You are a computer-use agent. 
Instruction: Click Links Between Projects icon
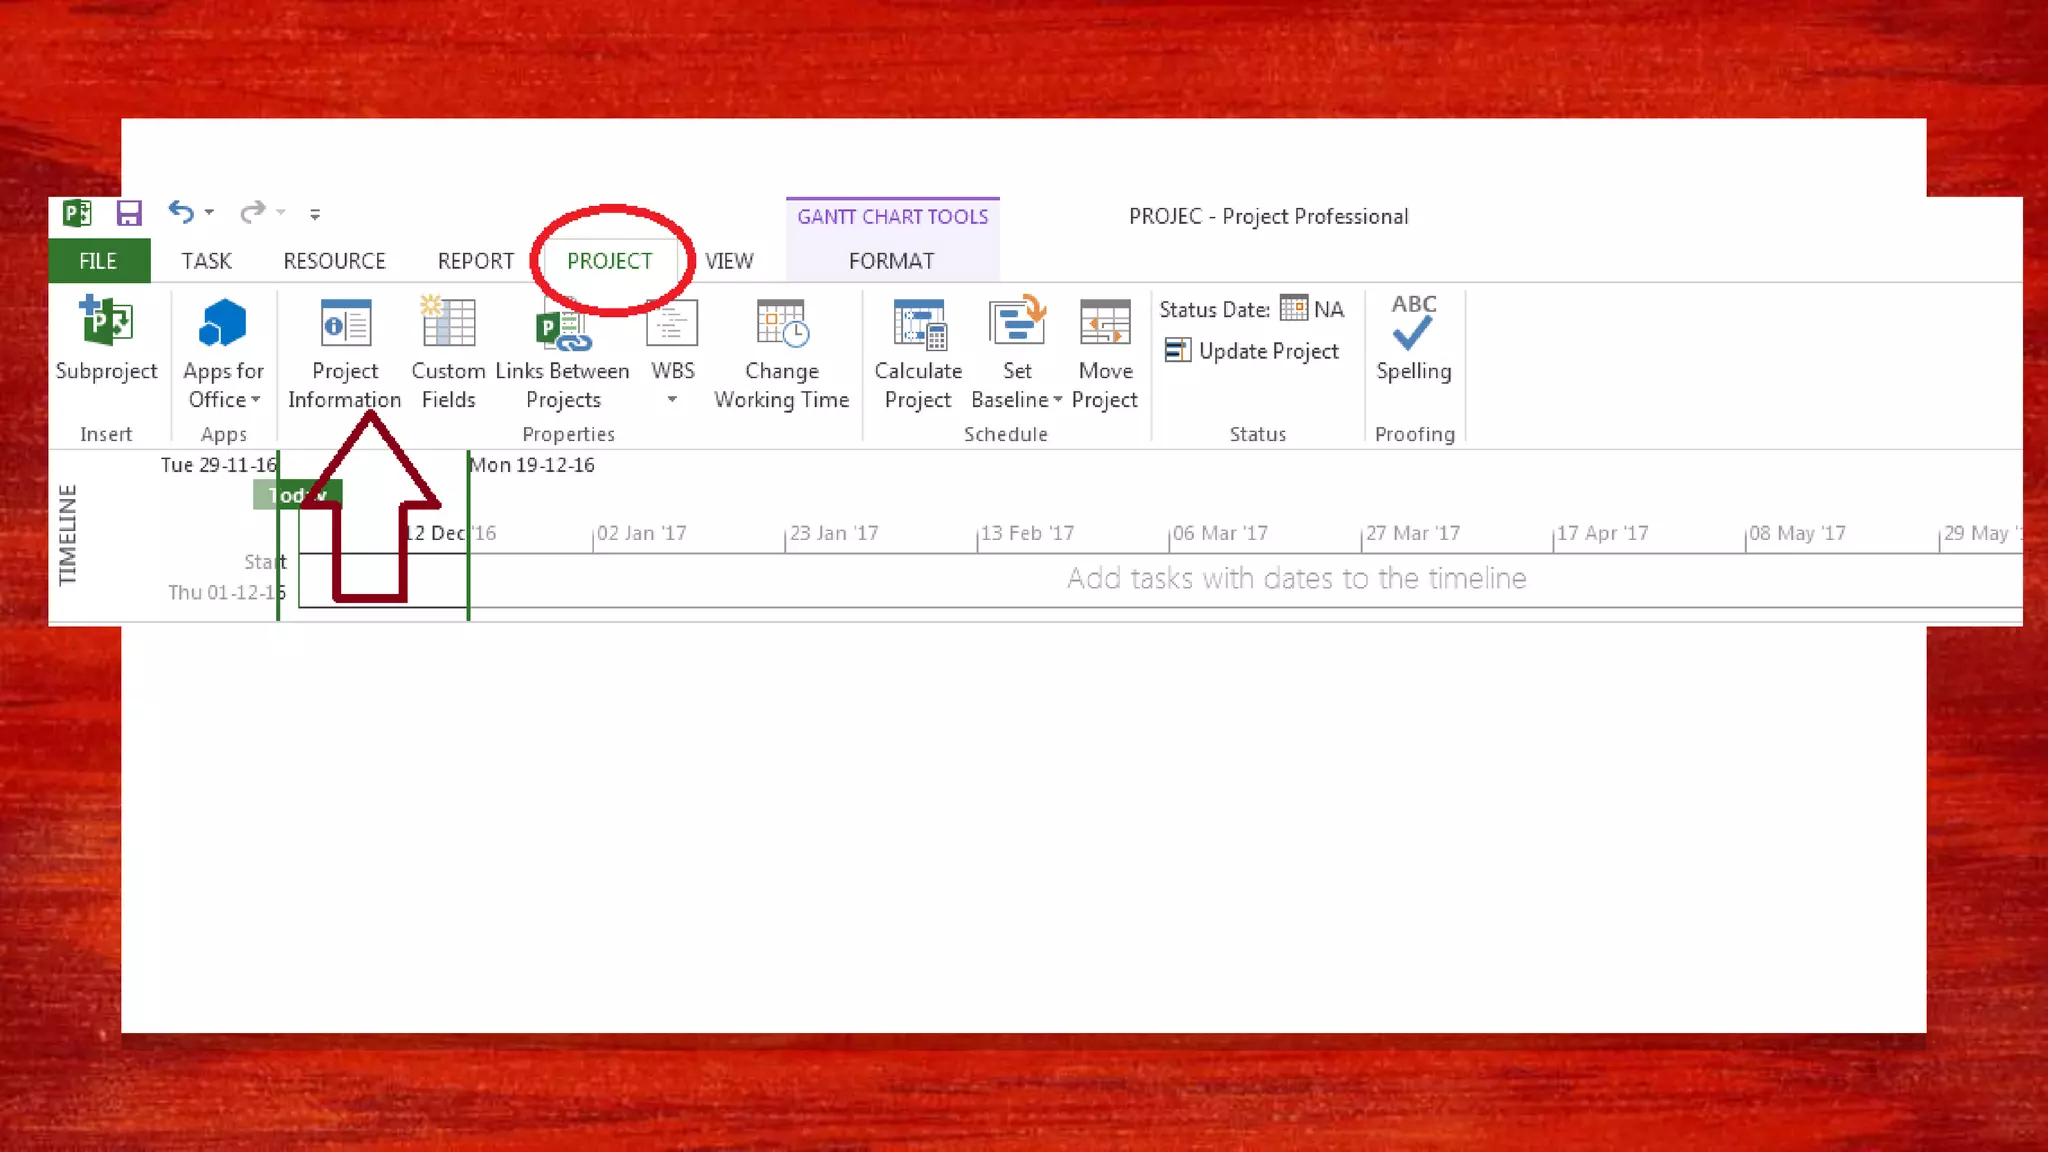pyautogui.click(x=562, y=326)
